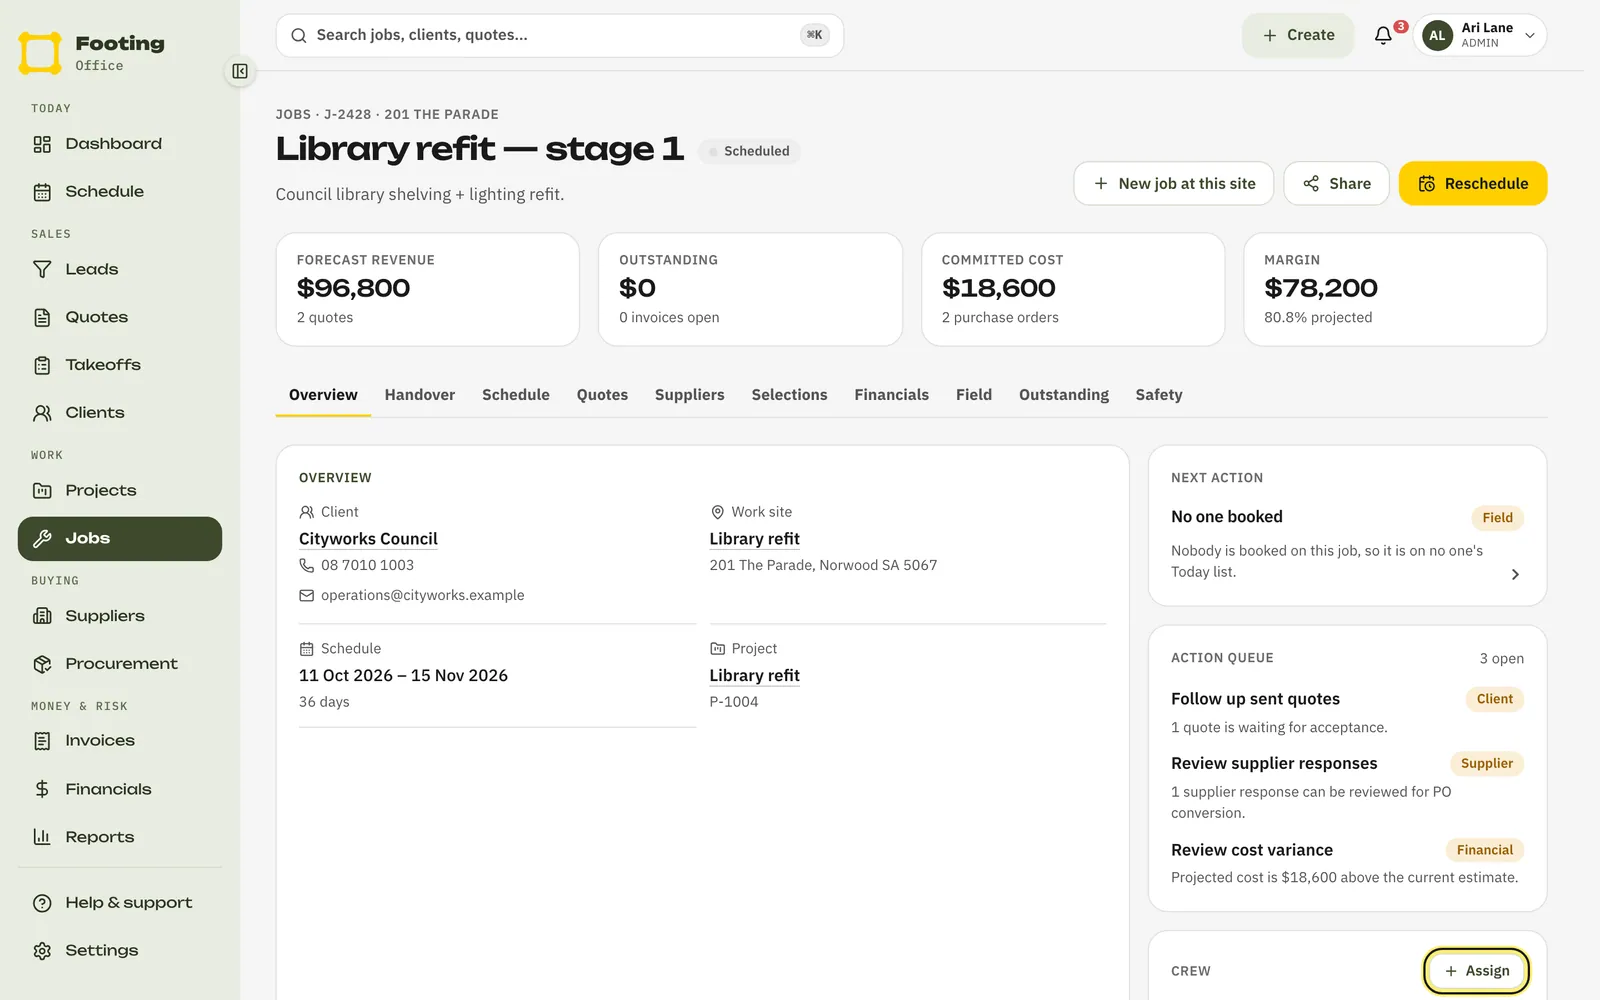Screen dimensions: 1600x1000
Task: Assign crew with the Assign button
Action: [1476, 971]
